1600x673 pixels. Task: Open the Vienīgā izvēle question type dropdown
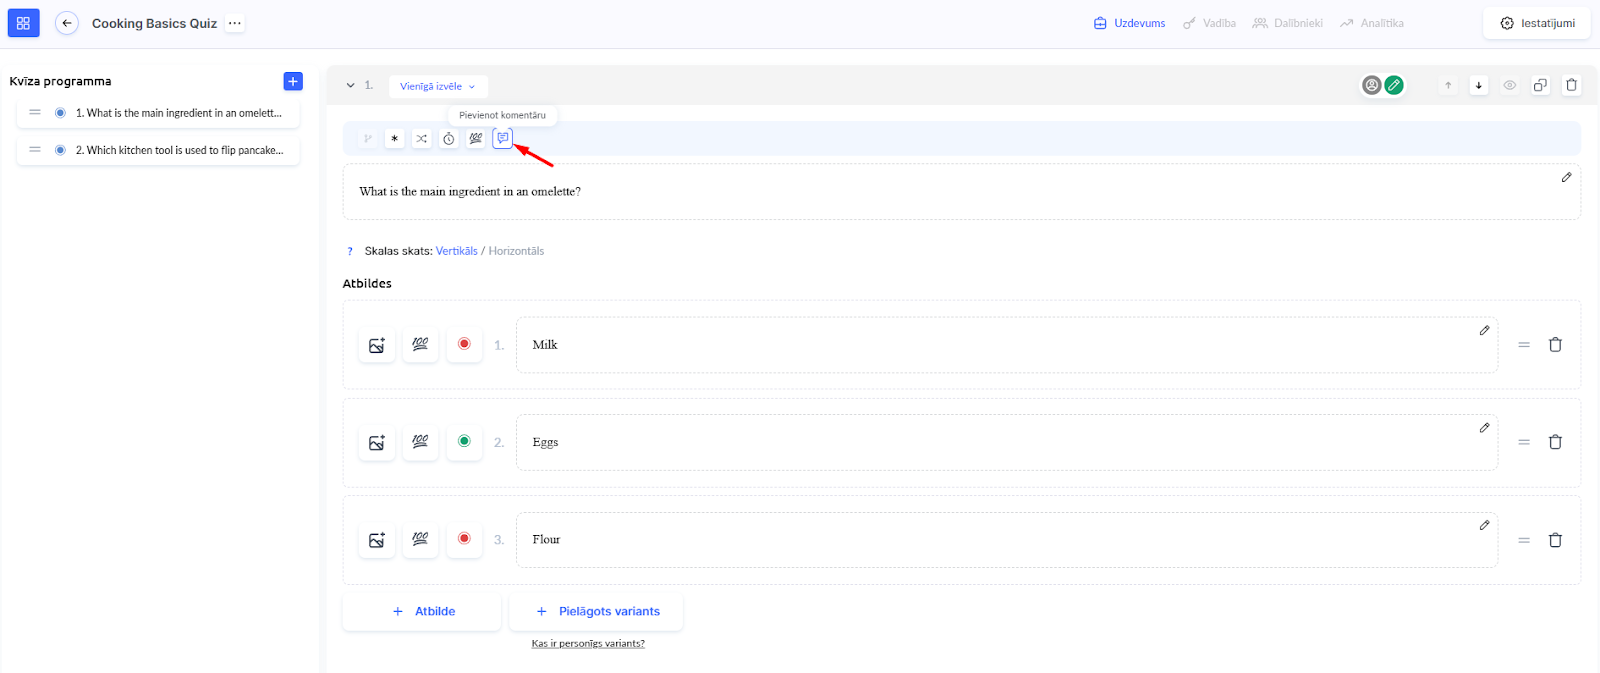[438, 86]
